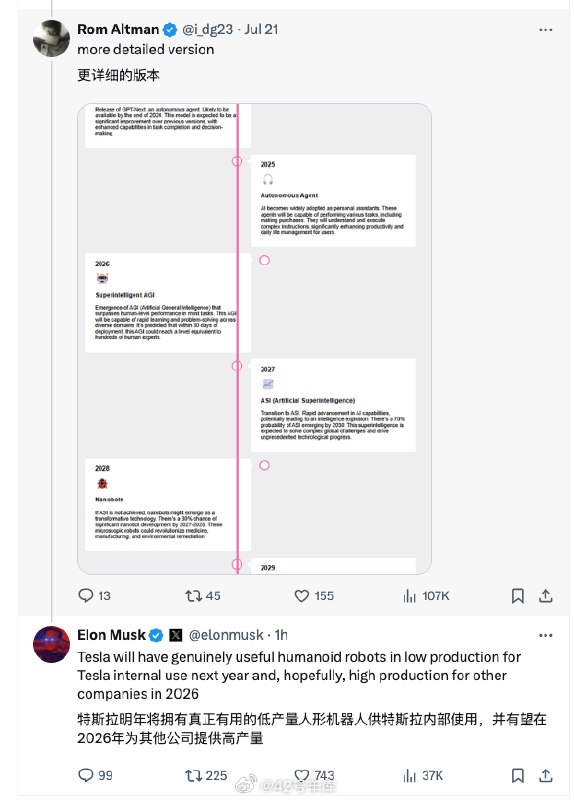Click the X affiliation badge beside Elon Musk
Viewport: 574px width, 800px height.
(176, 635)
